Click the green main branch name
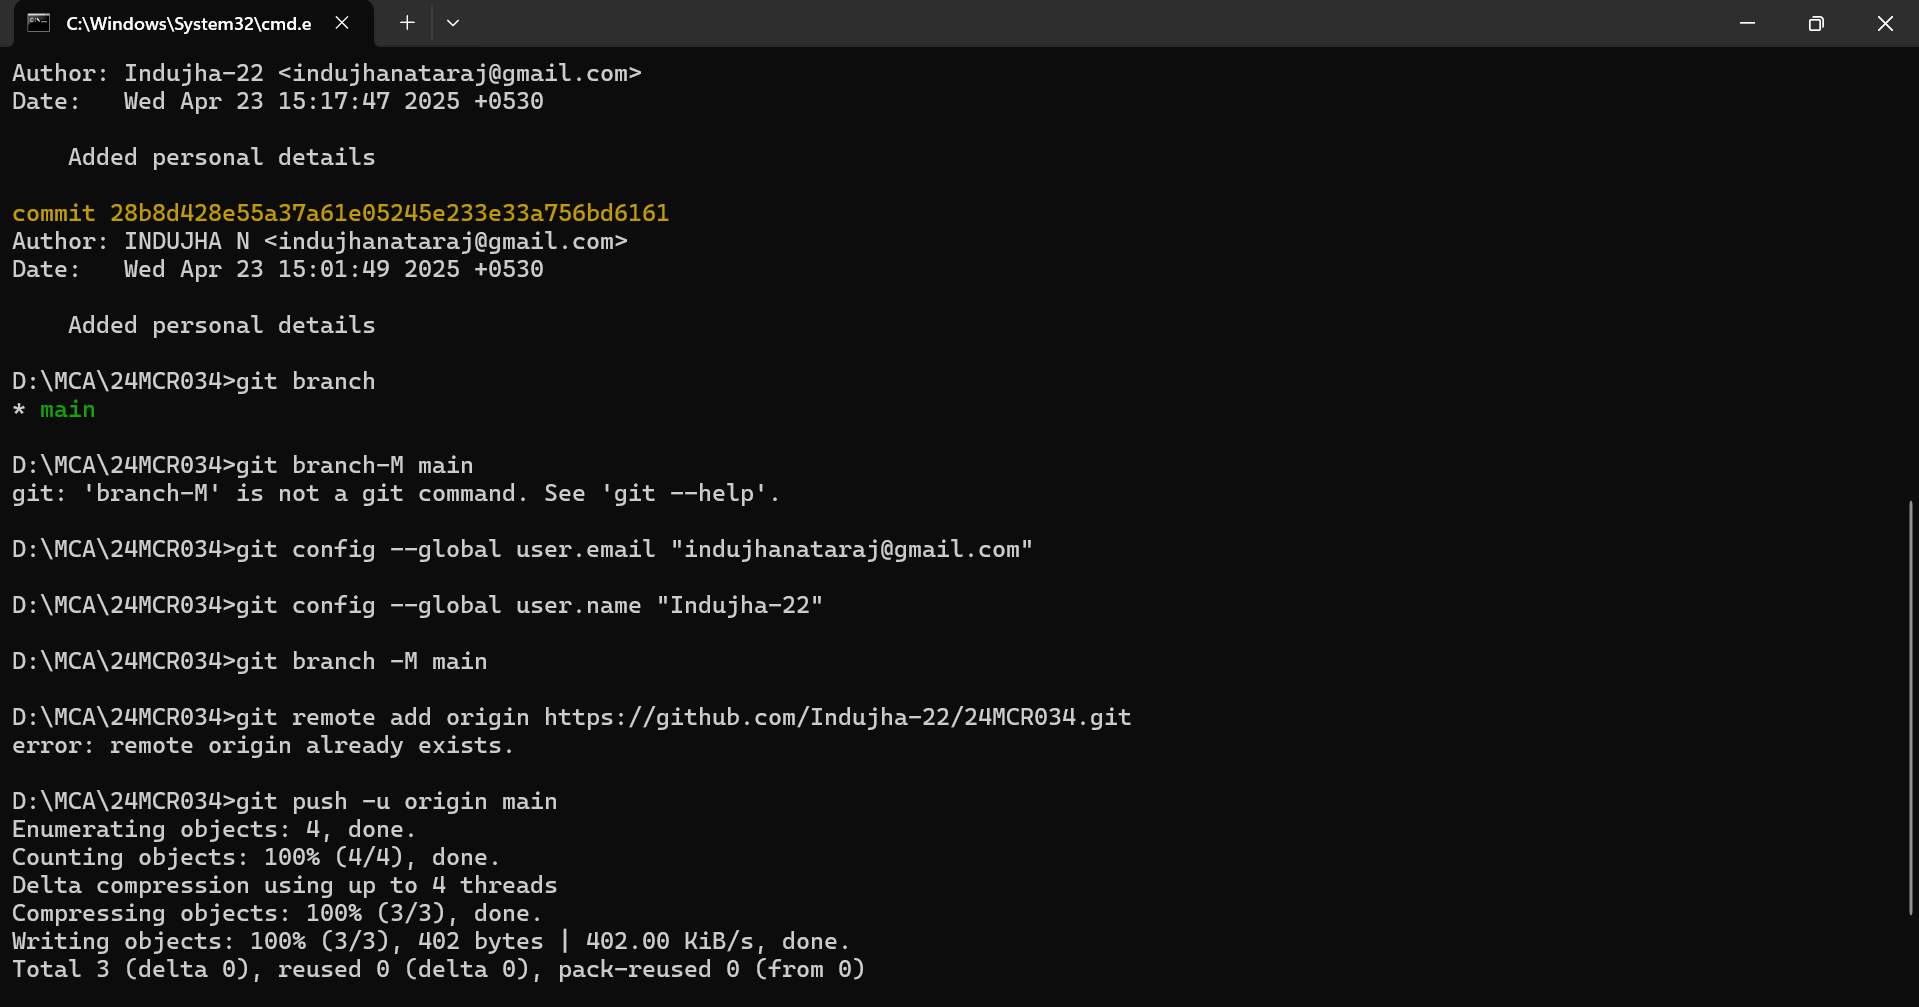The width and height of the screenshot is (1919, 1007). 67,409
